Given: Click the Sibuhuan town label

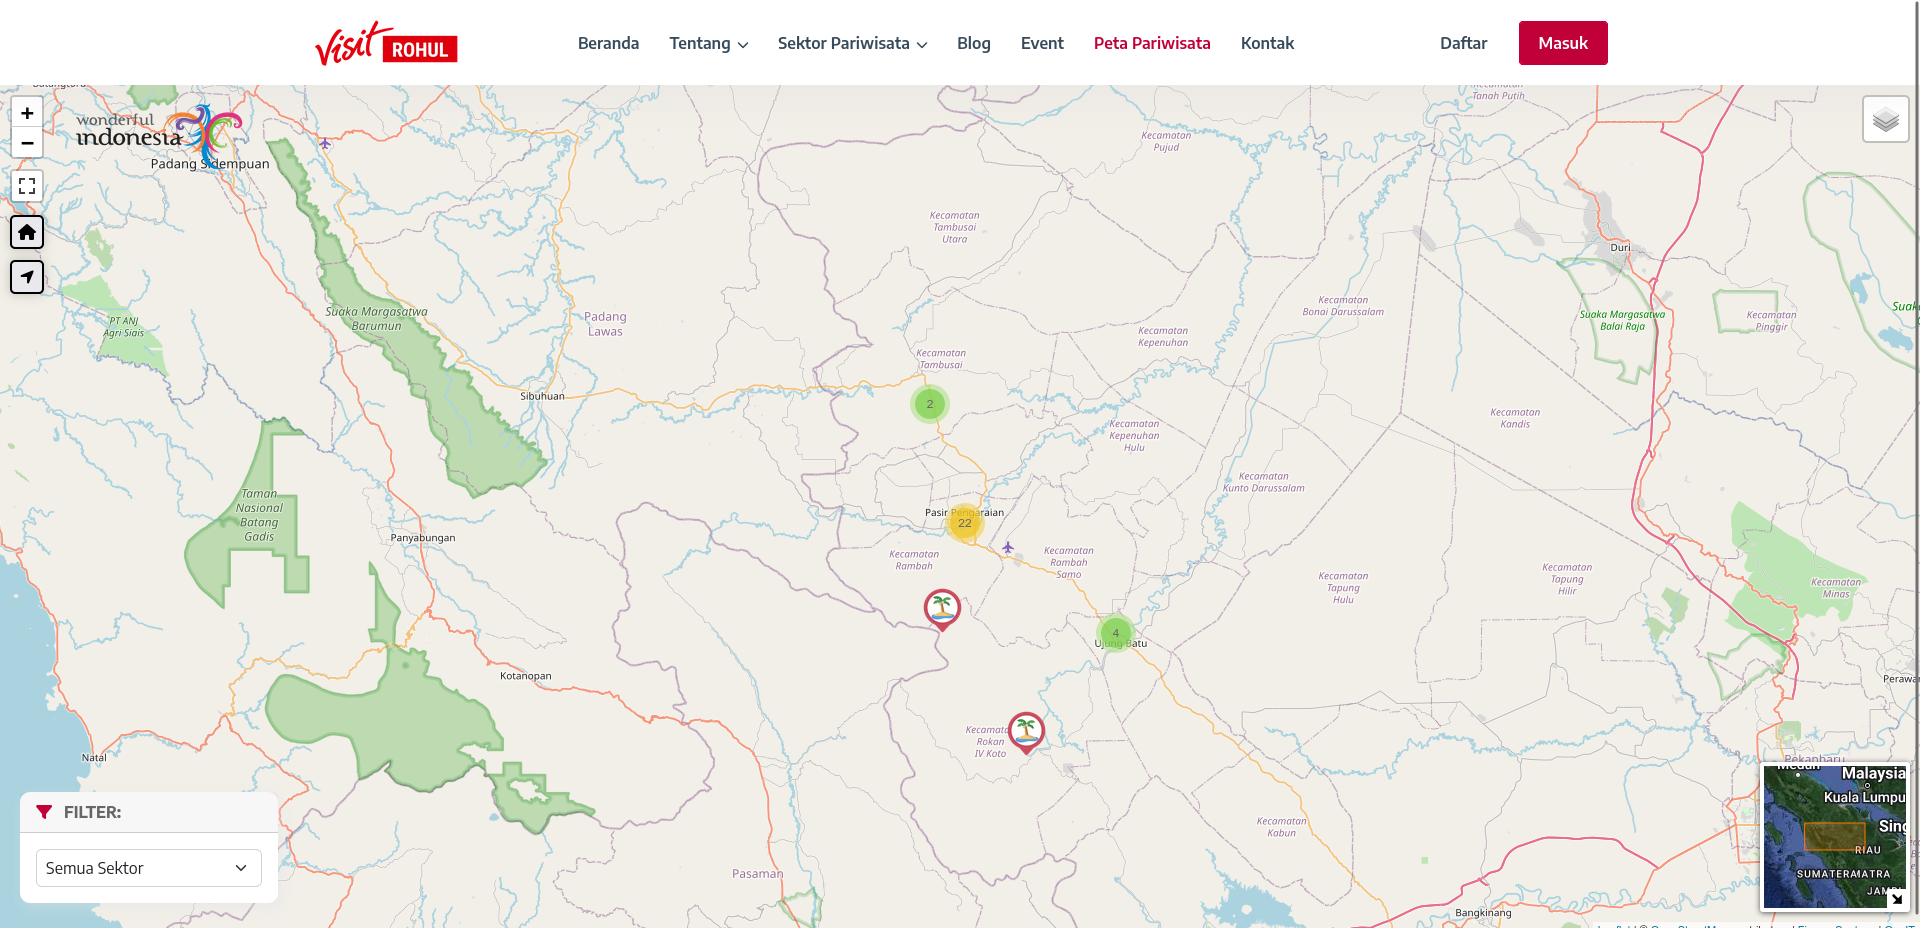Looking at the screenshot, I should (542, 396).
